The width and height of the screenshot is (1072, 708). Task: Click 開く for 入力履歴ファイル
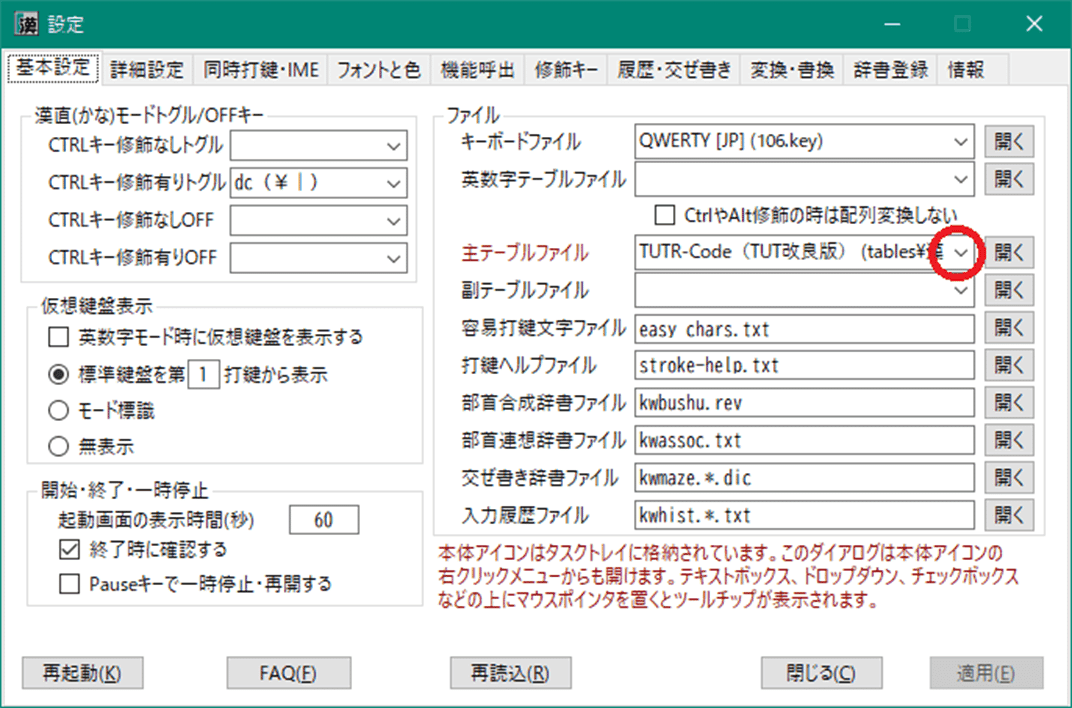point(1009,515)
